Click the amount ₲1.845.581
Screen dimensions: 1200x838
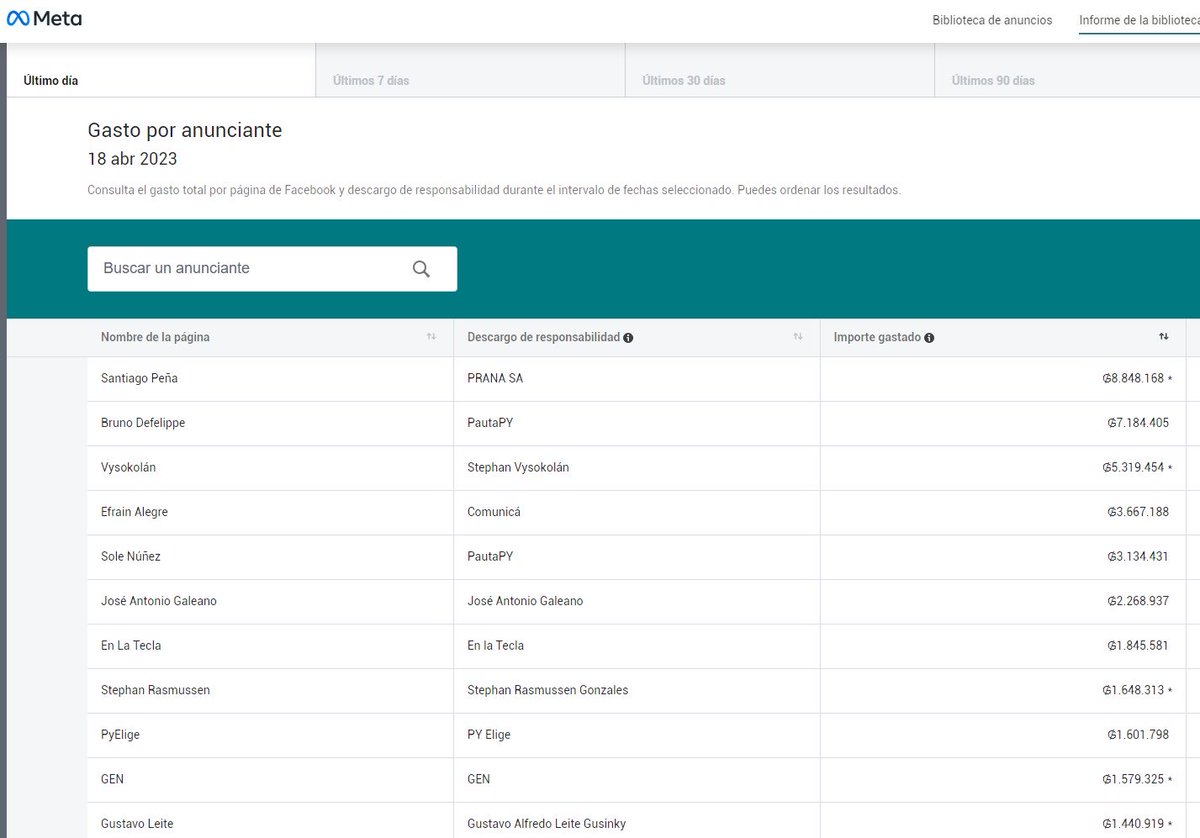pos(1138,646)
